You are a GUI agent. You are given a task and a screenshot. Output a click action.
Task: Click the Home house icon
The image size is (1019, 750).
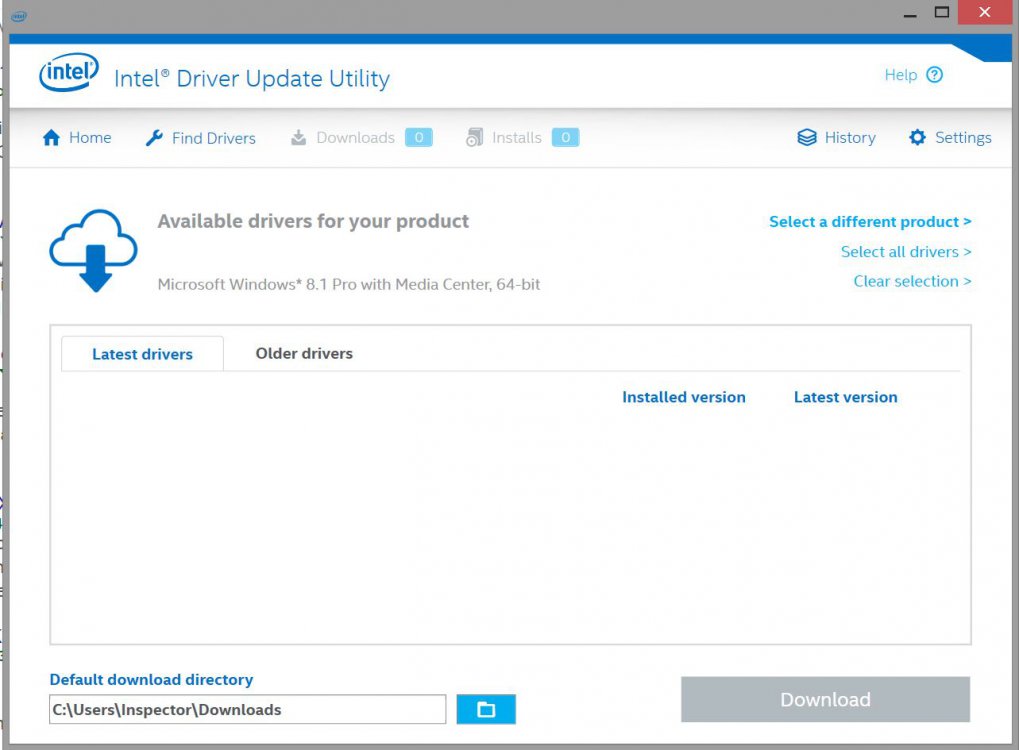51,138
